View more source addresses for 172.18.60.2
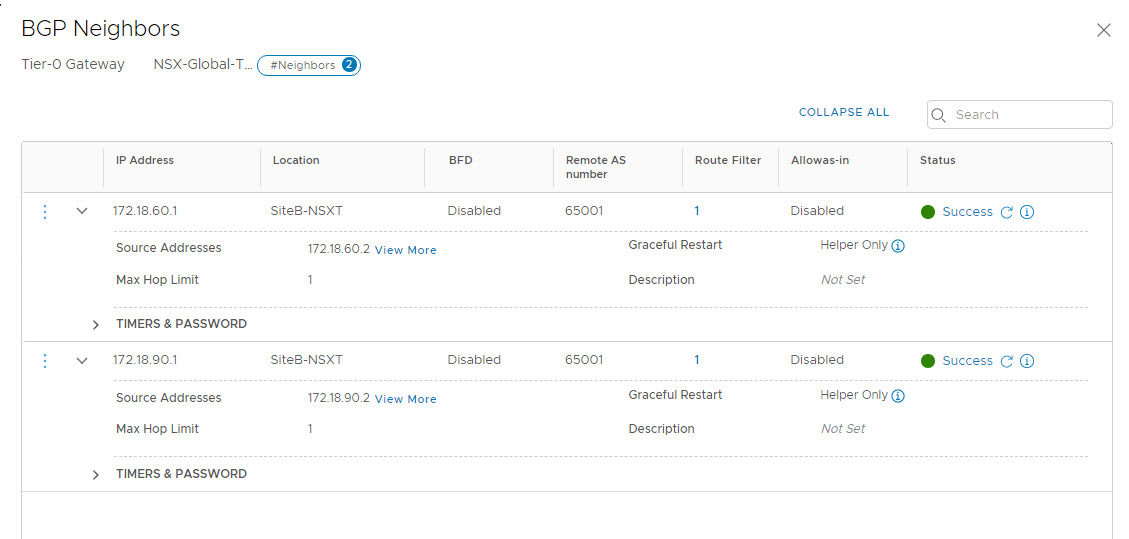Screen dimensions: 1129x539 point(405,250)
